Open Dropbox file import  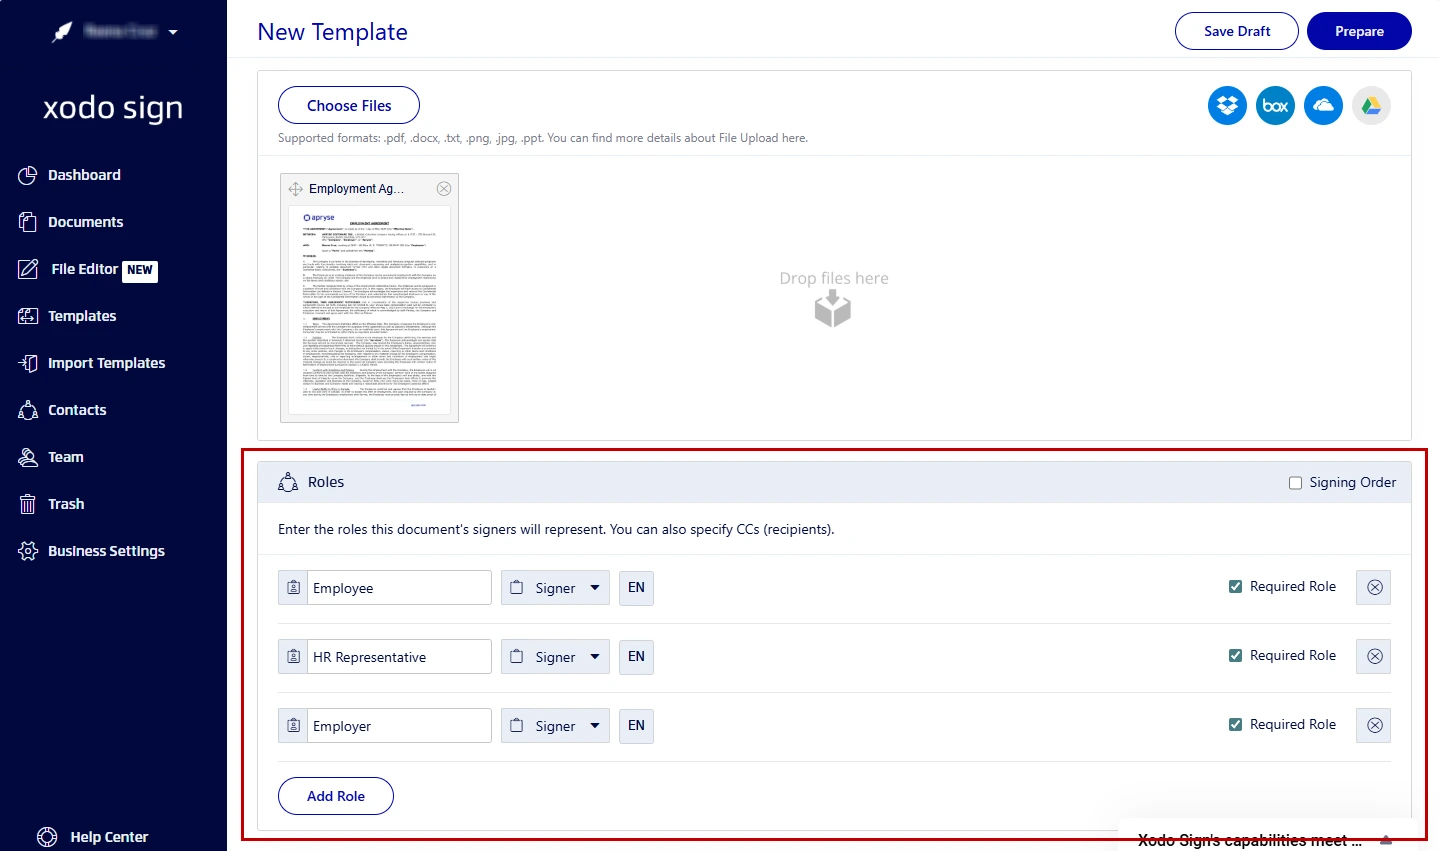tap(1227, 105)
